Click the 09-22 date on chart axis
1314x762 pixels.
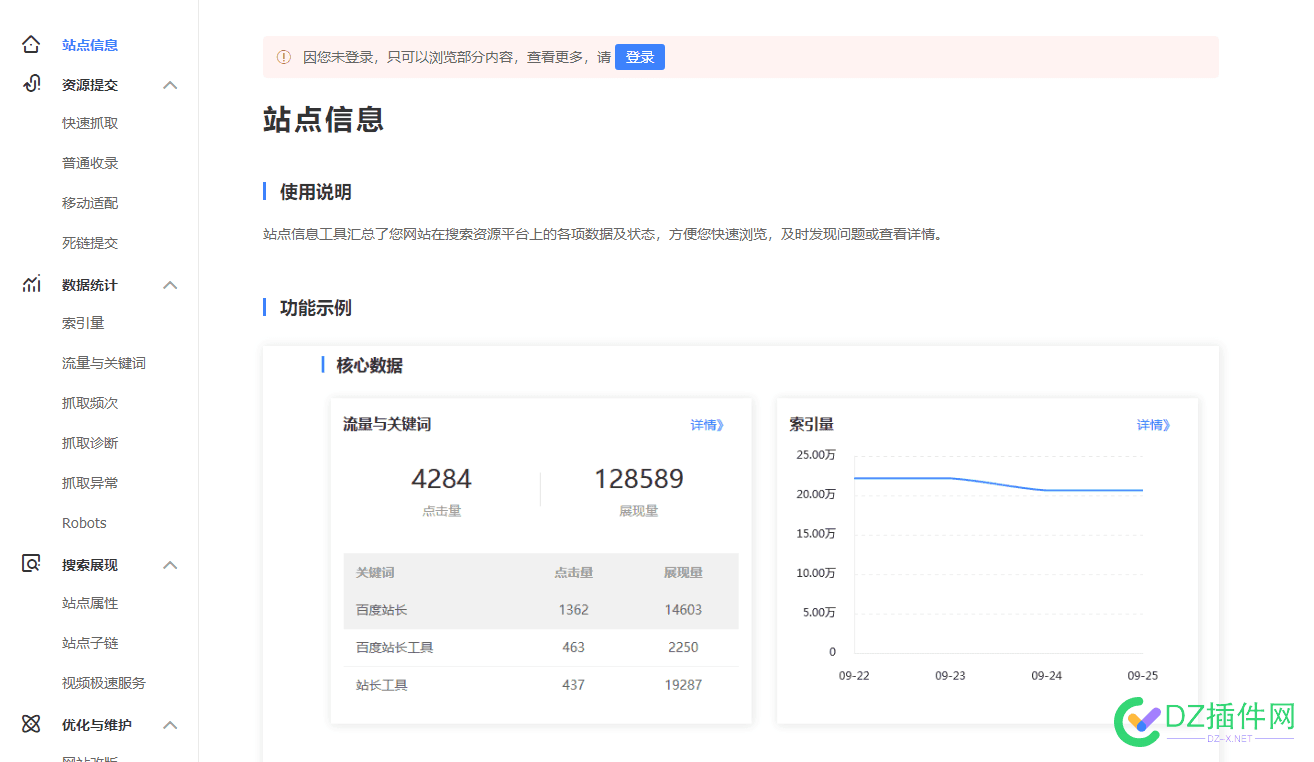point(854,676)
